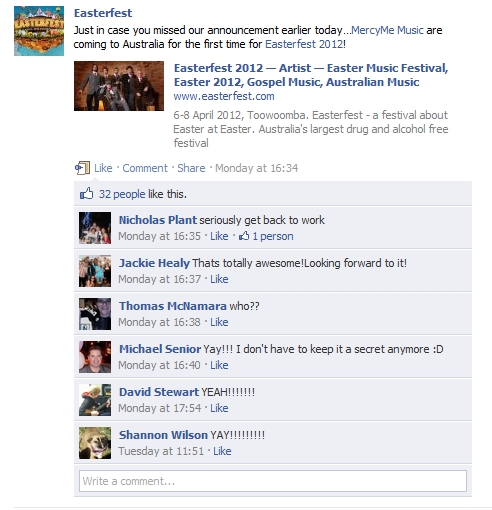Open Thomas McNamara's avatar
Image resolution: width=492 pixels, height=510 pixels.
pyautogui.click(x=95, y=314)
